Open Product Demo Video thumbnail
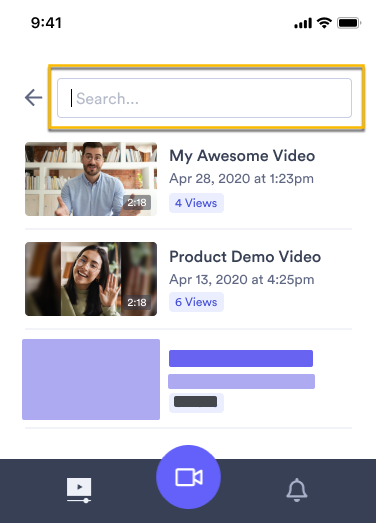Screen dimensions: 376x523 (x=91, y=279)
